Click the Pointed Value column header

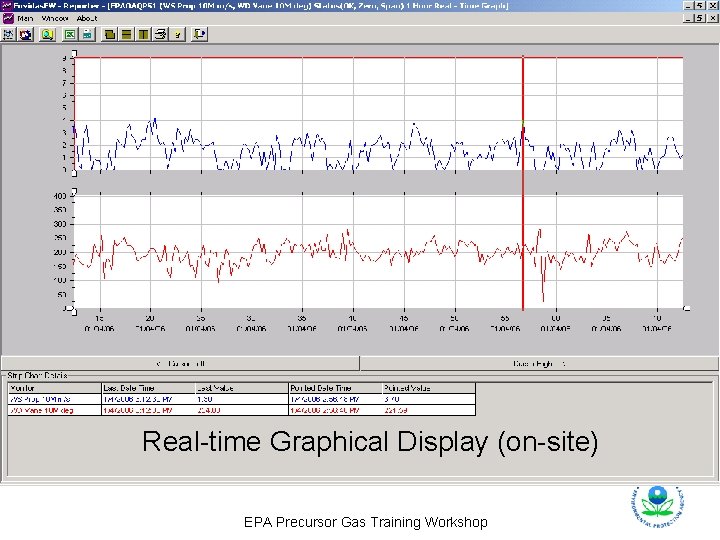click(x=429, y=388)
